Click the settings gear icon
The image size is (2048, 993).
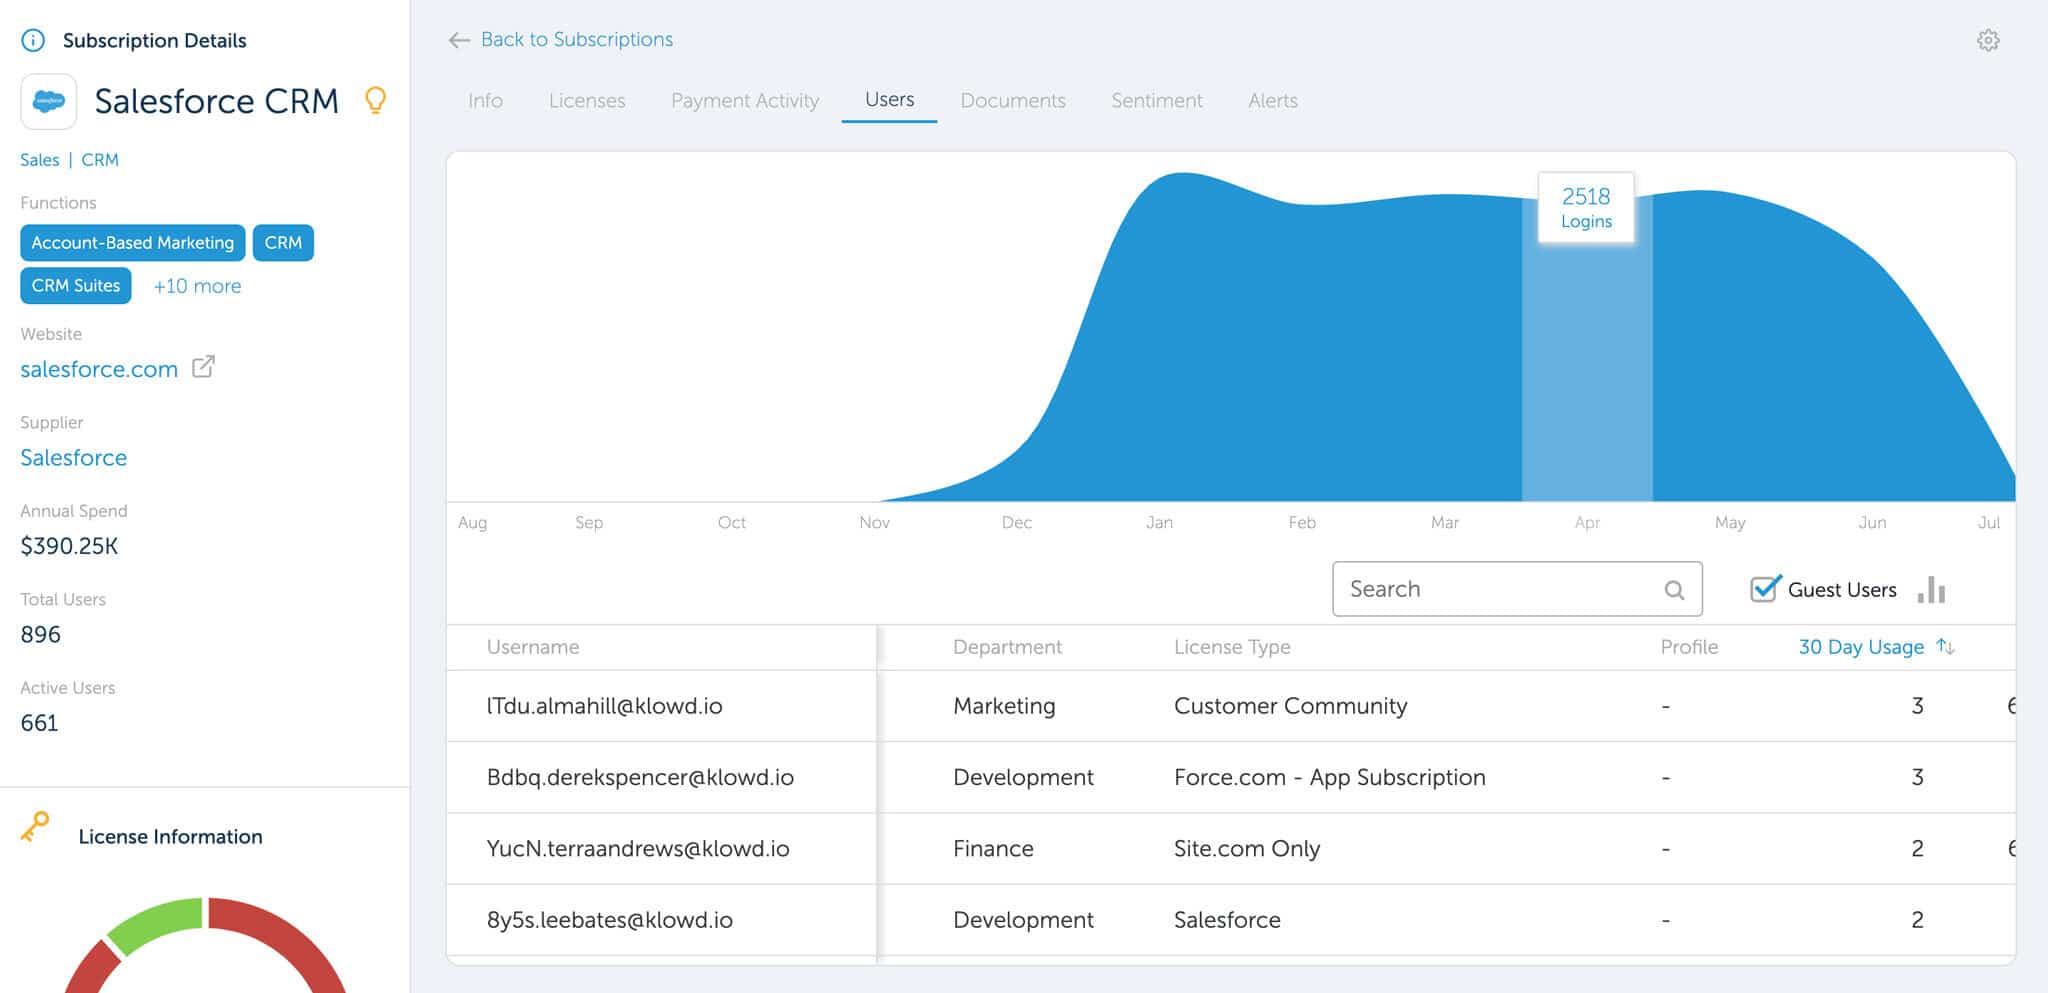tap(1988, 40)
